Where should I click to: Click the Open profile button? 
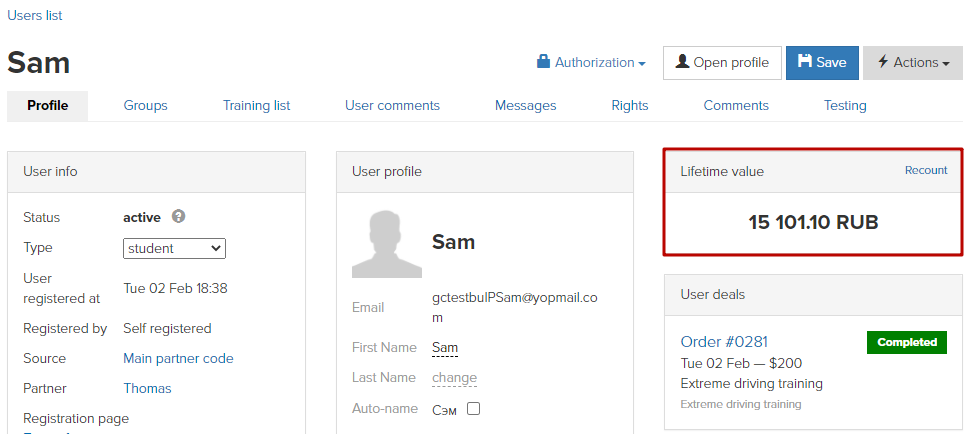pos(722,63)
